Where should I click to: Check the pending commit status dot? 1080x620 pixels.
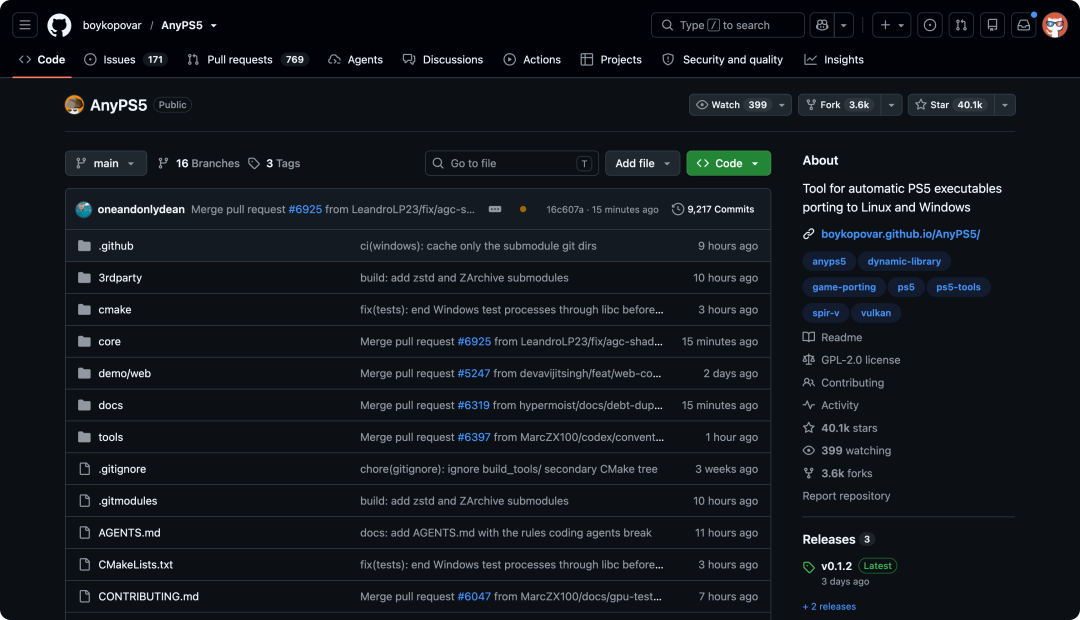523,209
